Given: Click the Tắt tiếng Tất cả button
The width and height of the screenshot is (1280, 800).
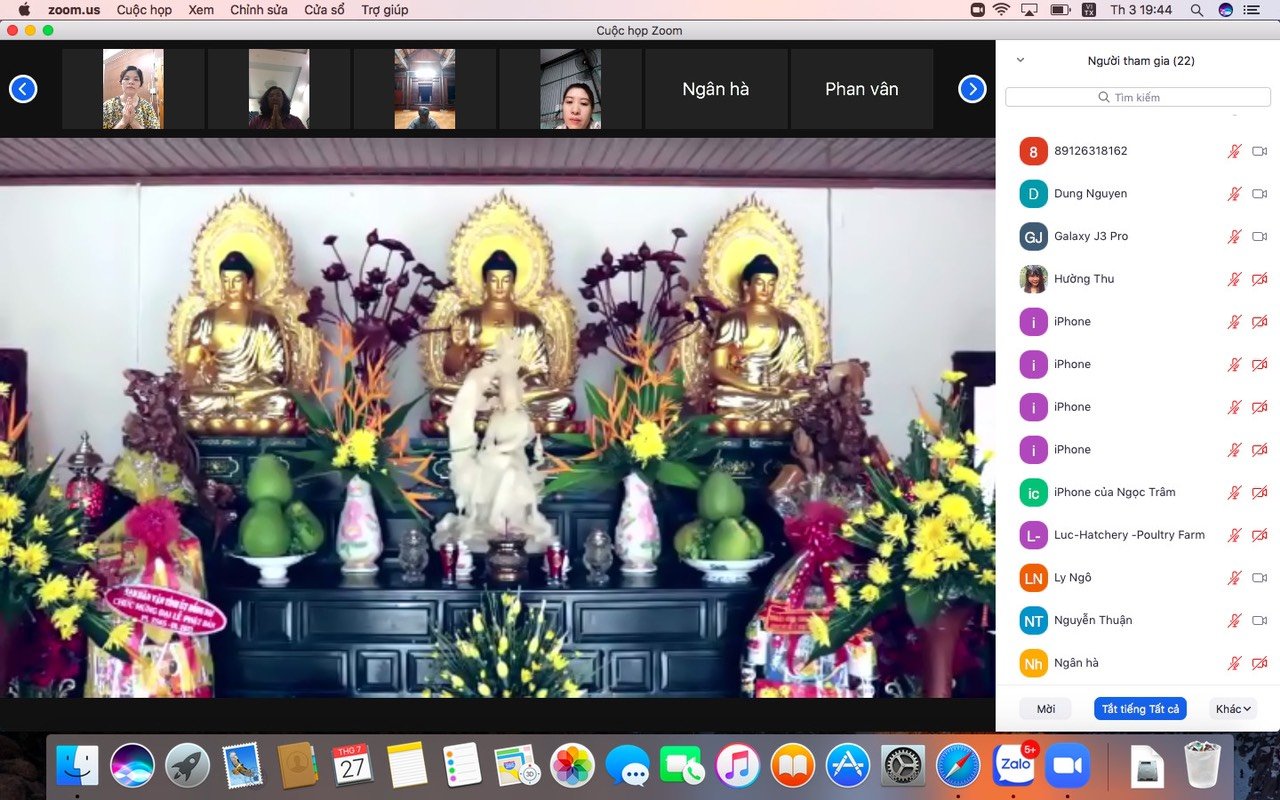Looking at the screenshot, I should point(1140,709).
